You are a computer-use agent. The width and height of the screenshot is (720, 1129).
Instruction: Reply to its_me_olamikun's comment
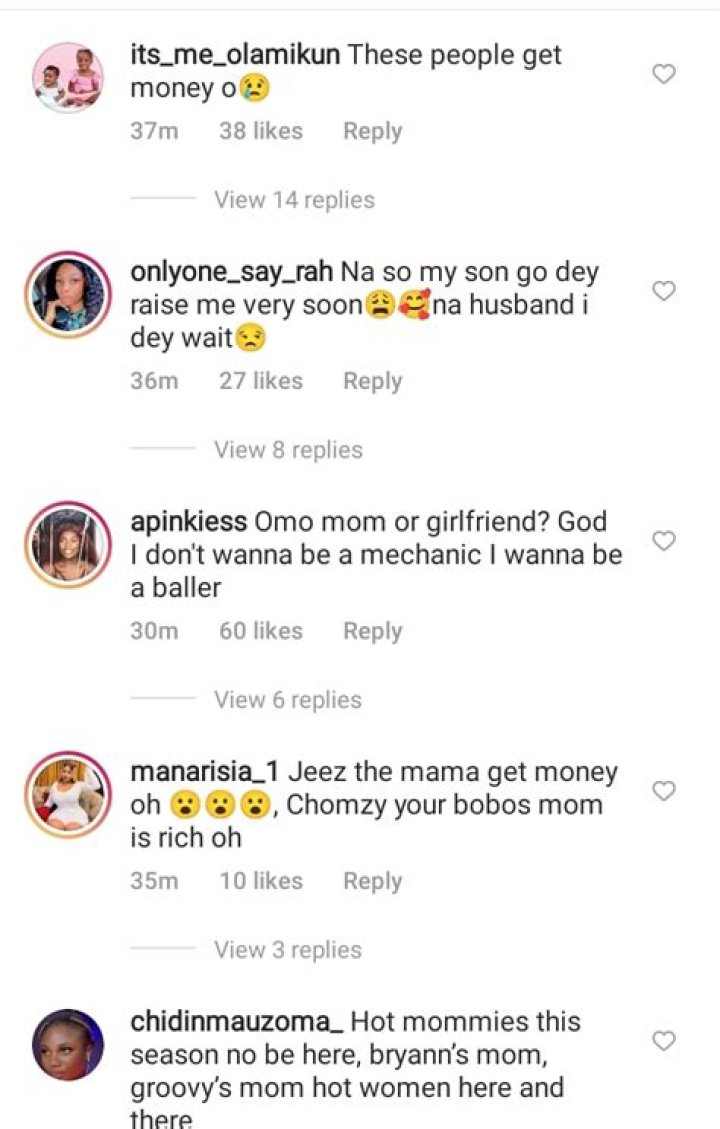(x=372, y=131)
